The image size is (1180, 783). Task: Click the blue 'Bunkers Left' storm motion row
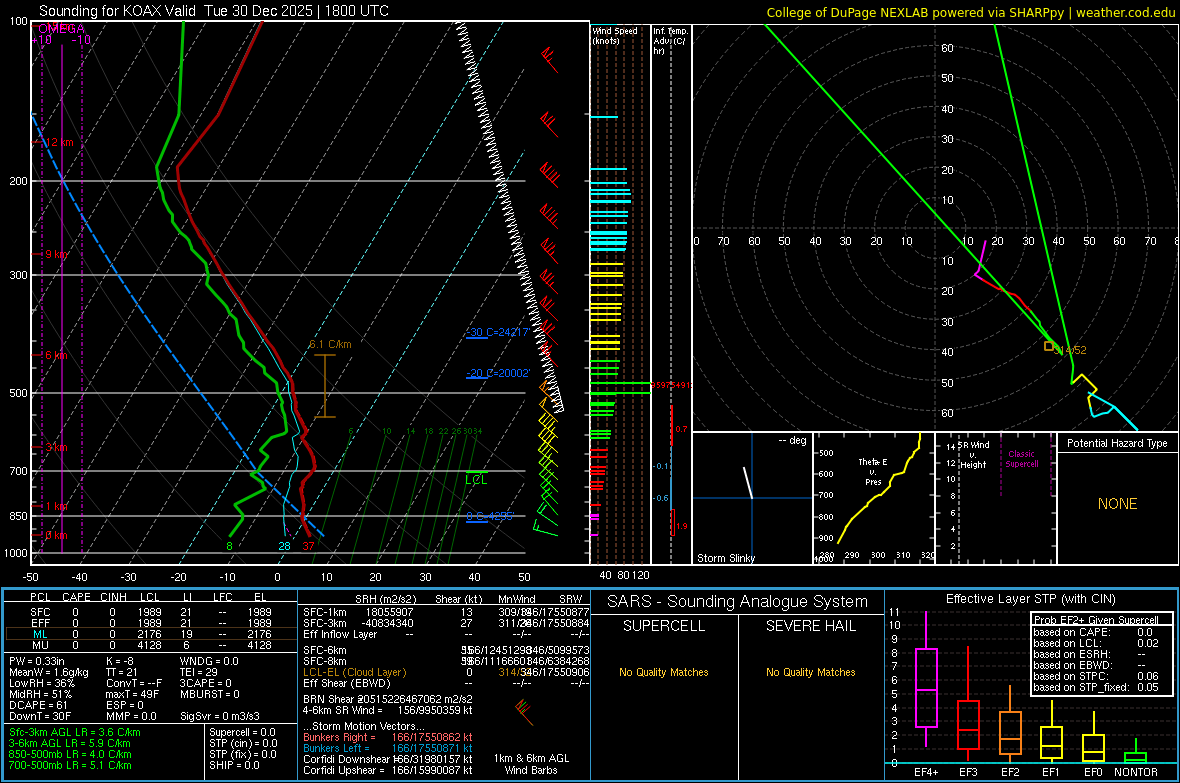coord(388,748)
